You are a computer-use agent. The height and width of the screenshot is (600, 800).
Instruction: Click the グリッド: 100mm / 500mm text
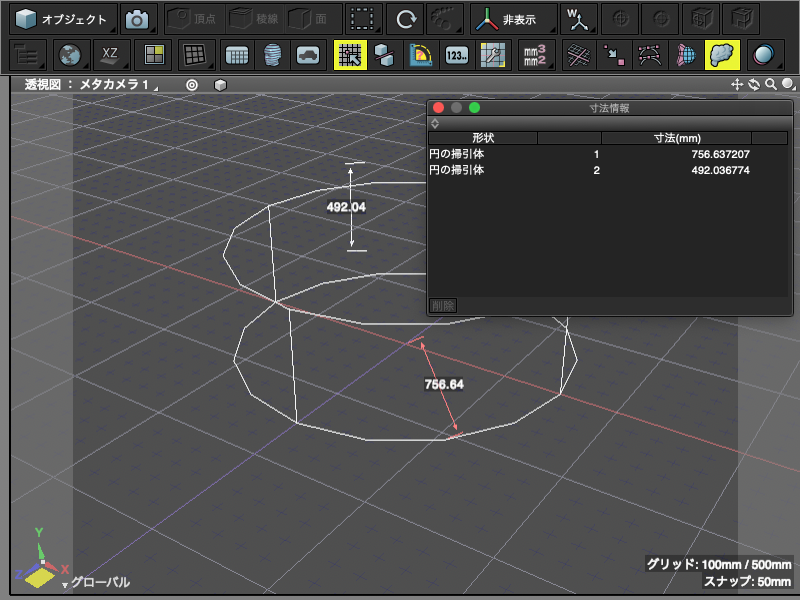(x=719, y=564)
